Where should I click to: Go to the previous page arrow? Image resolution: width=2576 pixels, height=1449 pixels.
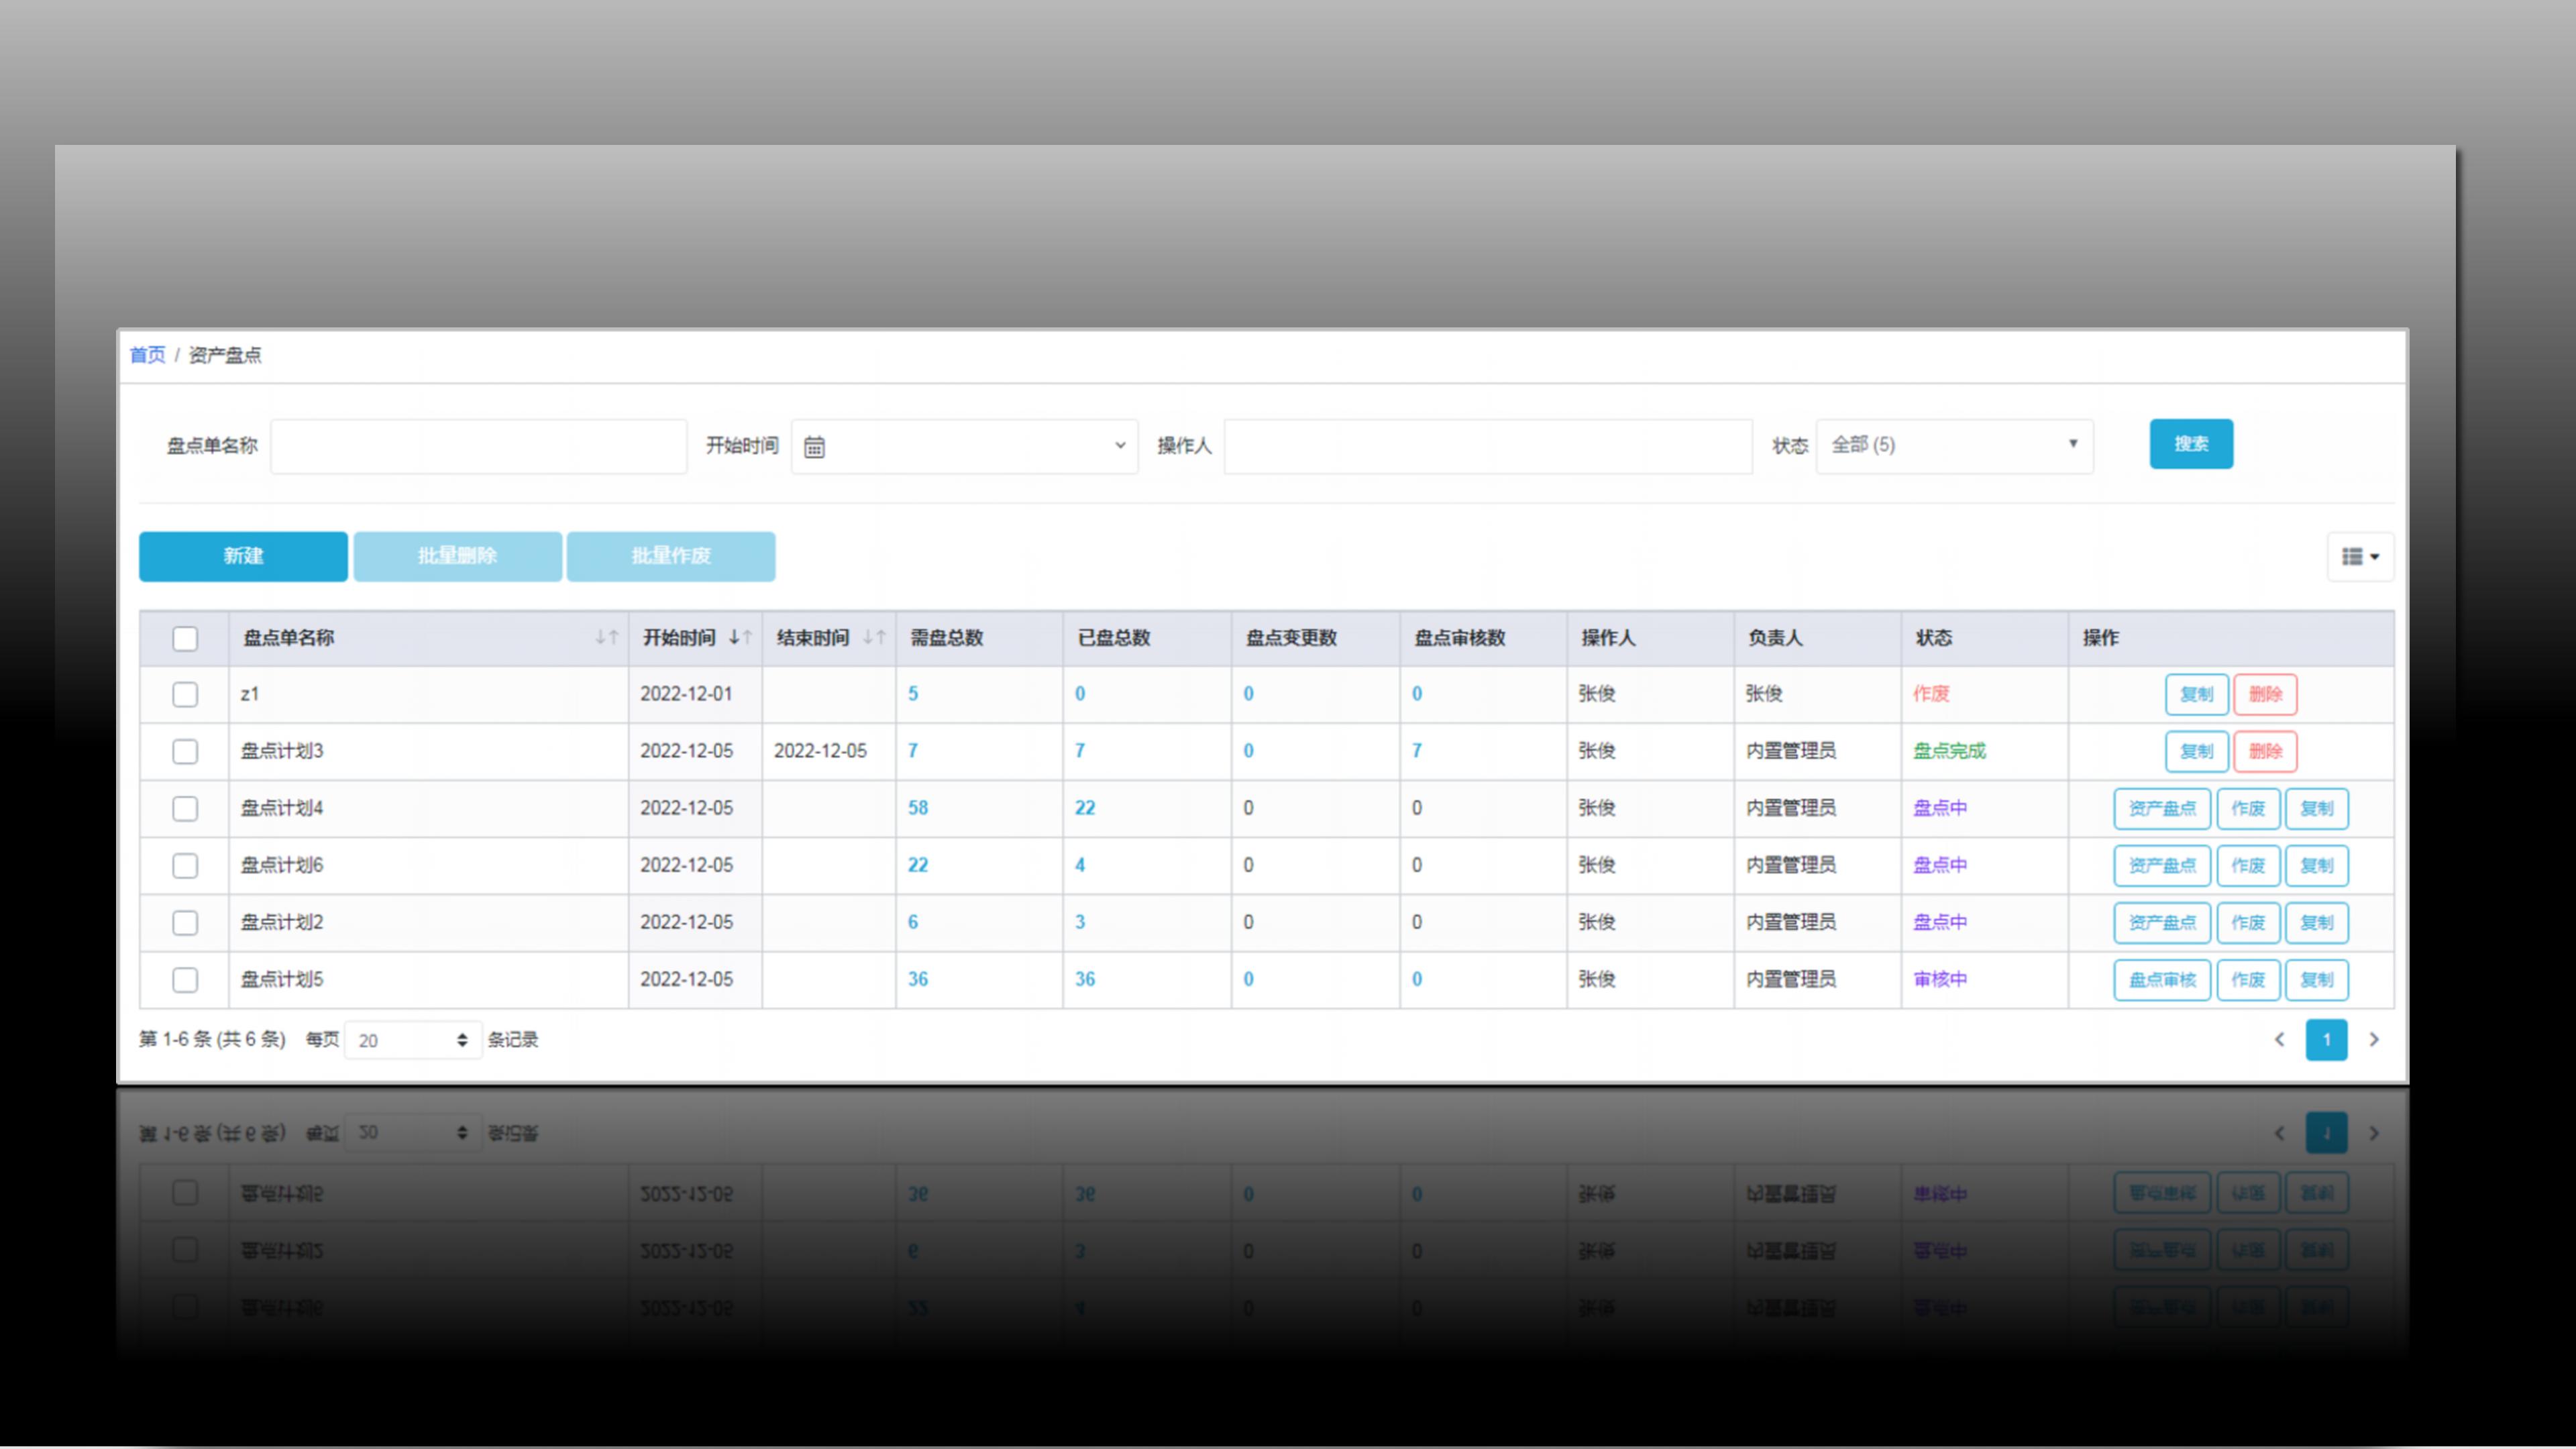coord(2279,1040)
